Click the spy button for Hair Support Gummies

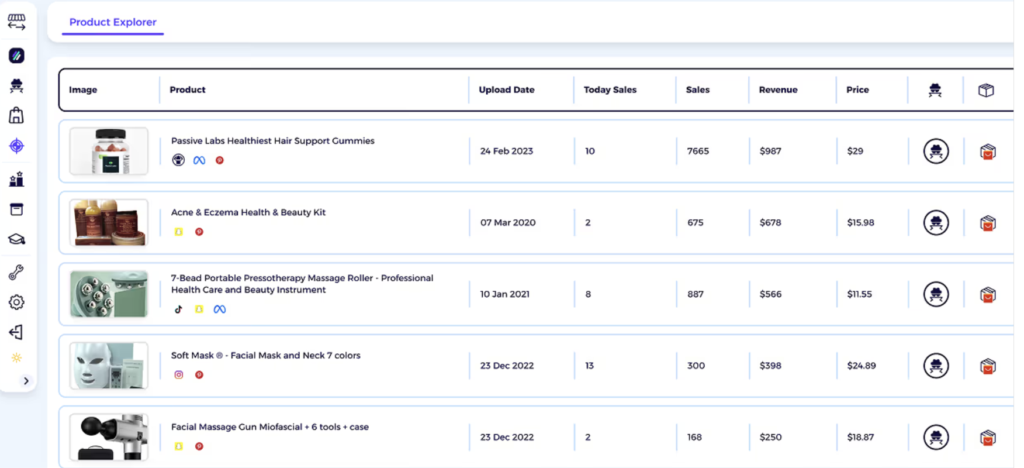[936, 151]
